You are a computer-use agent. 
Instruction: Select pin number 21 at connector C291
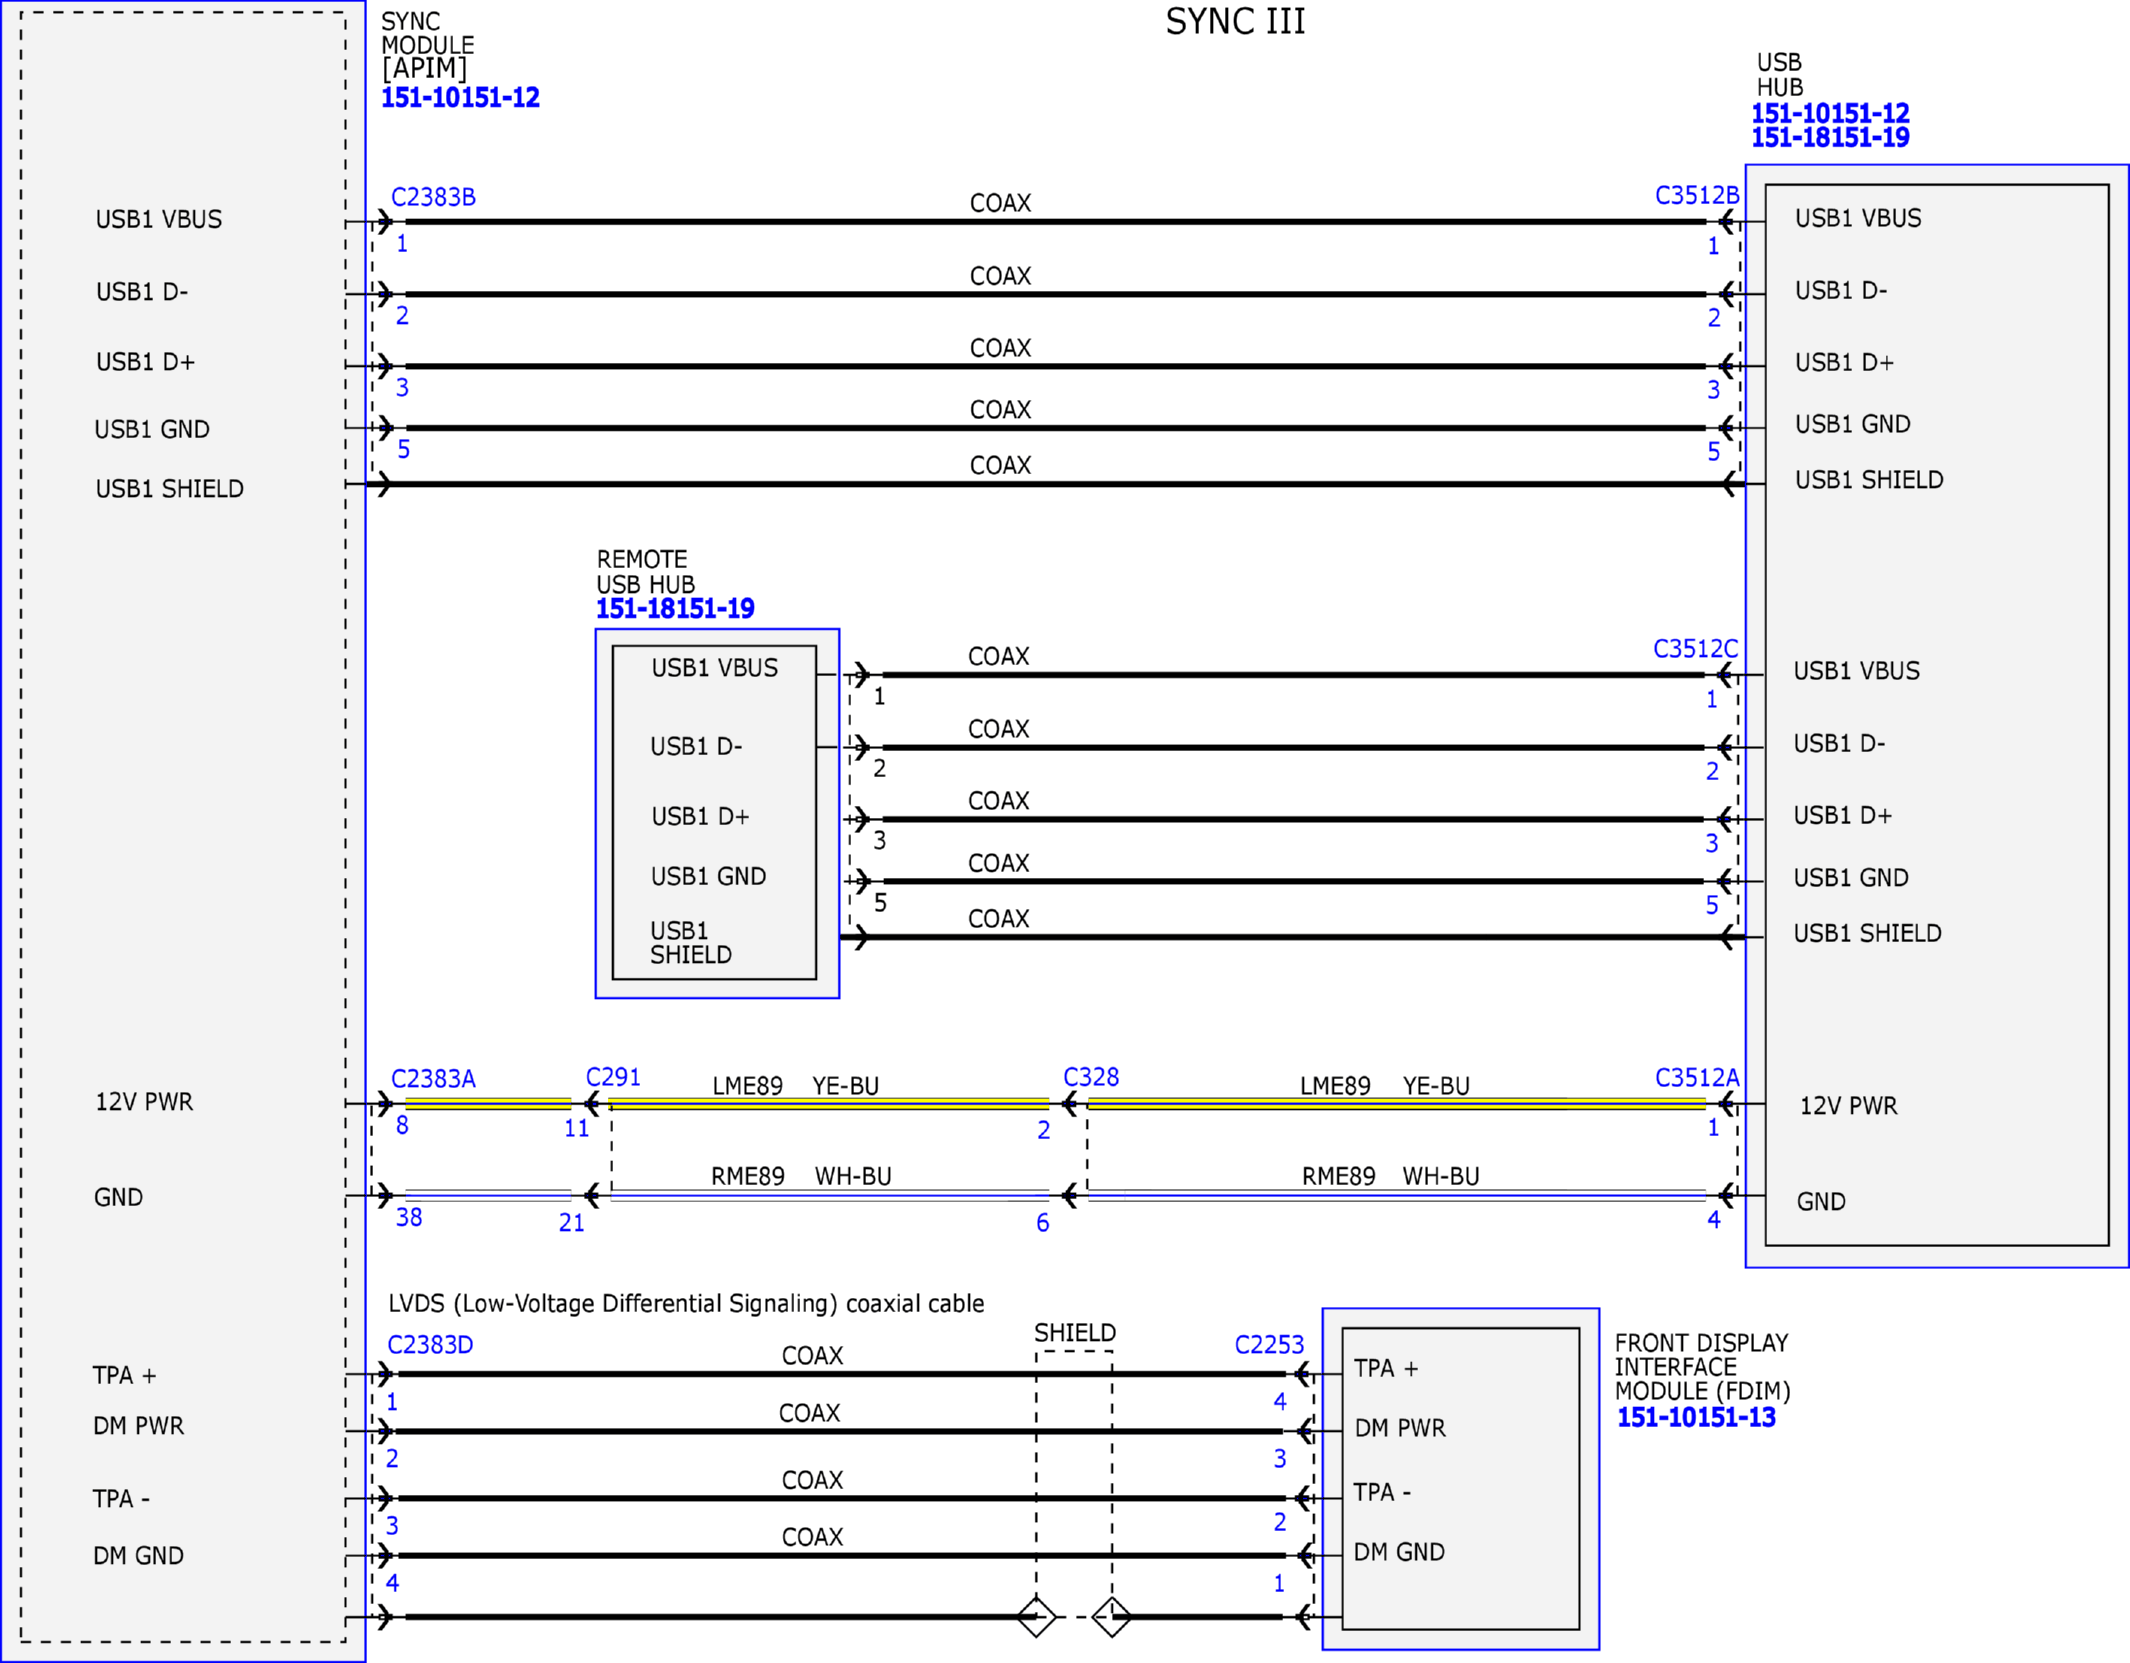(x=572, y=1223)
